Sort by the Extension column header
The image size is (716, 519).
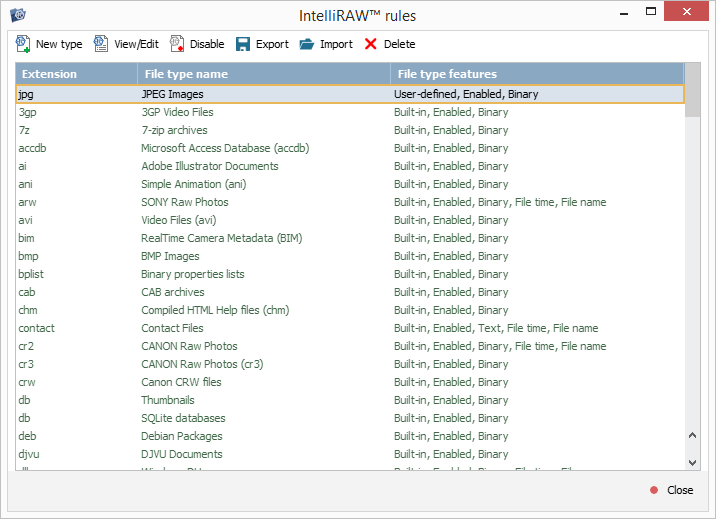(x=76, y=74)
